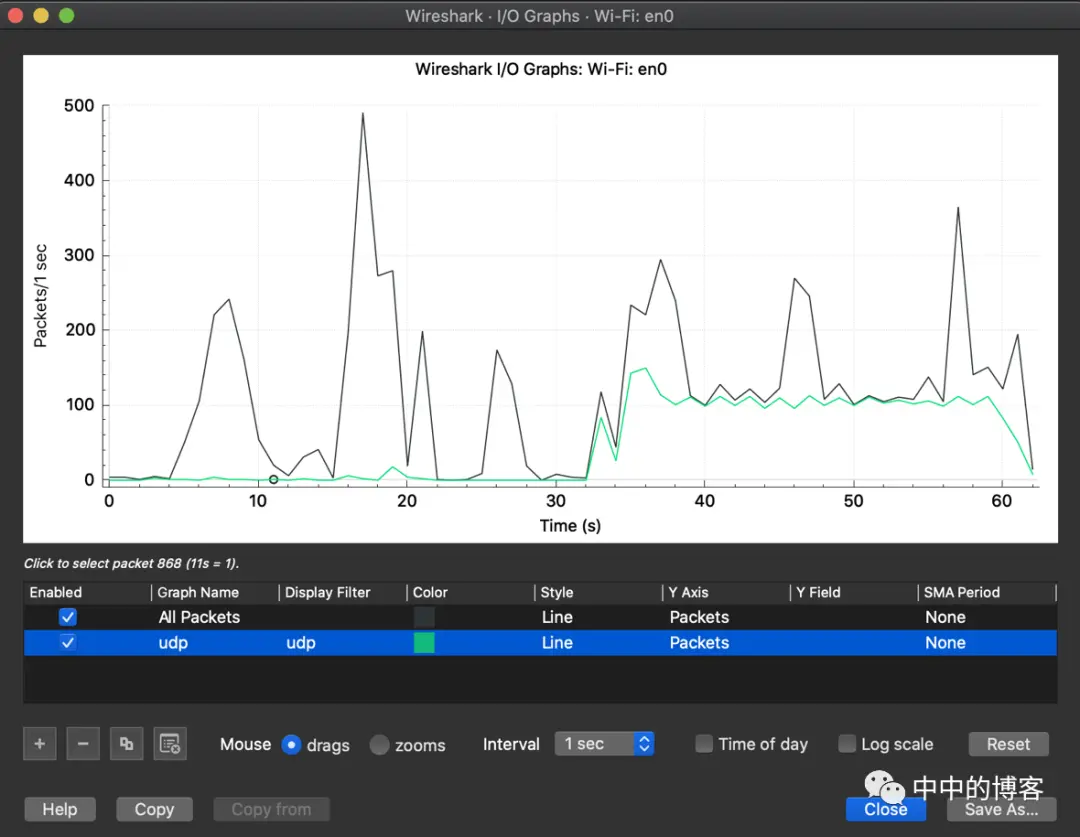Remove selected graph with minus button
The width and height of the screenshot is (1080, 837).
tap(83, 744)
